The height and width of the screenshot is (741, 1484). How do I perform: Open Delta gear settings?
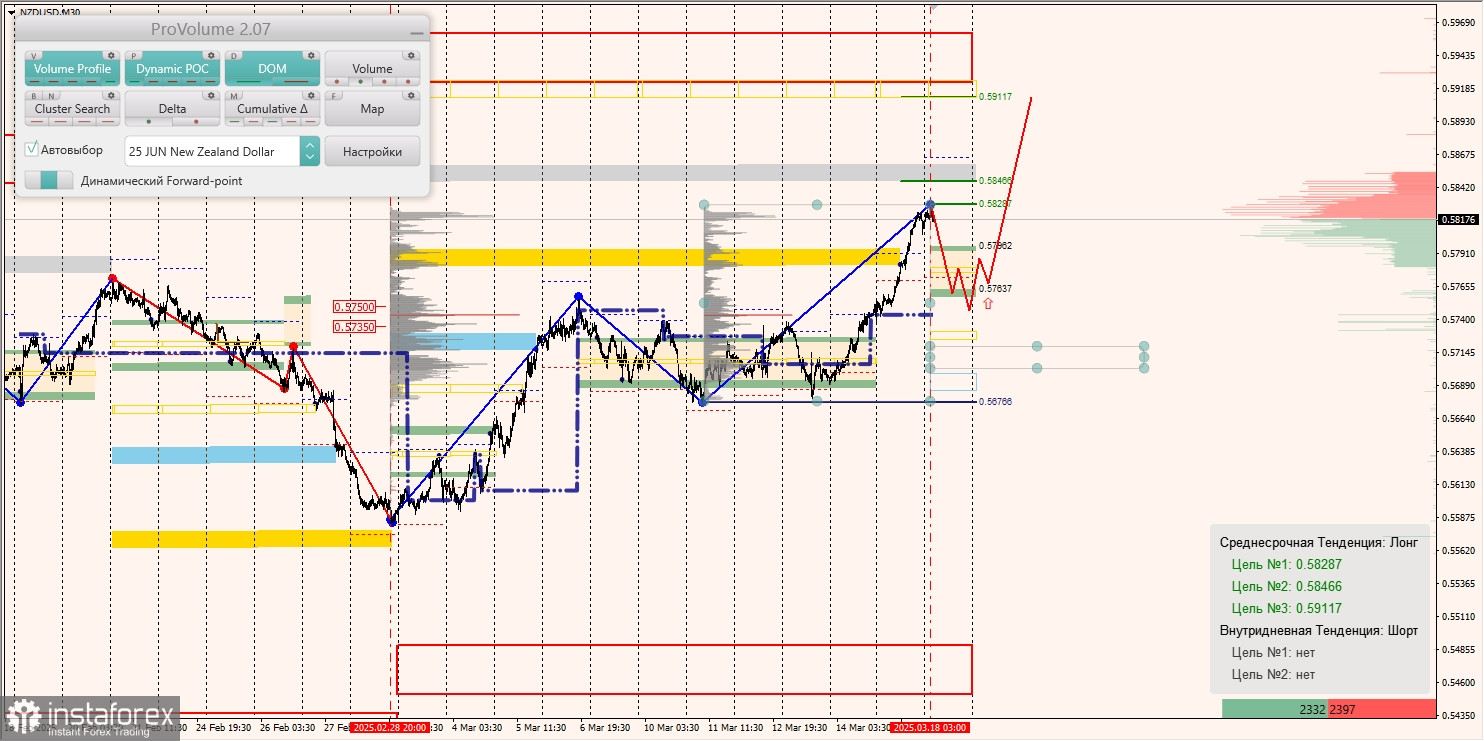pyautogui.click(x=211, y=96)
